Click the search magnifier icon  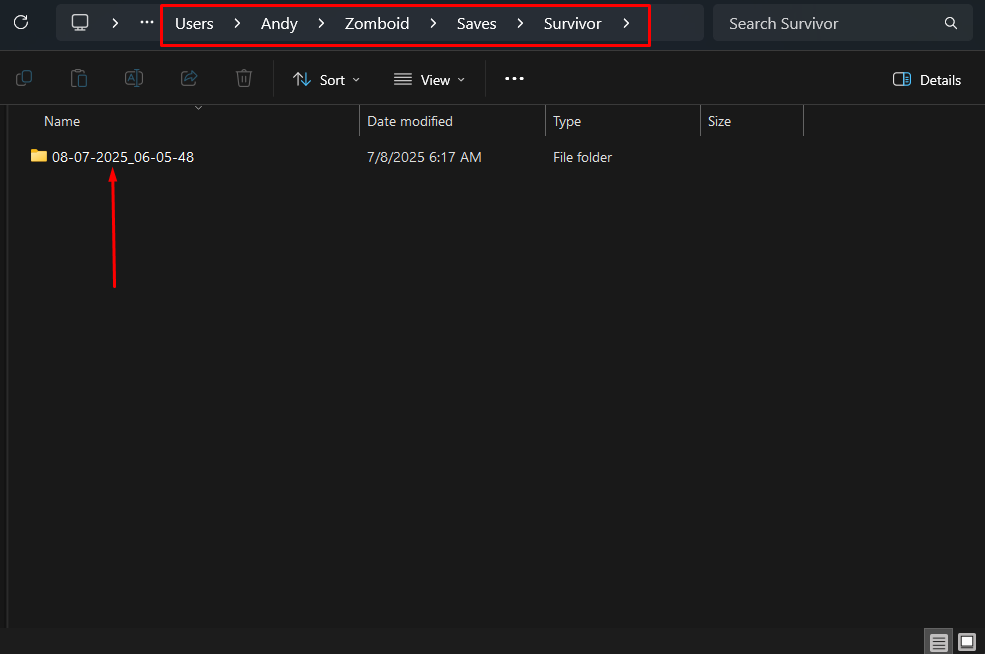tap(950, 23)
